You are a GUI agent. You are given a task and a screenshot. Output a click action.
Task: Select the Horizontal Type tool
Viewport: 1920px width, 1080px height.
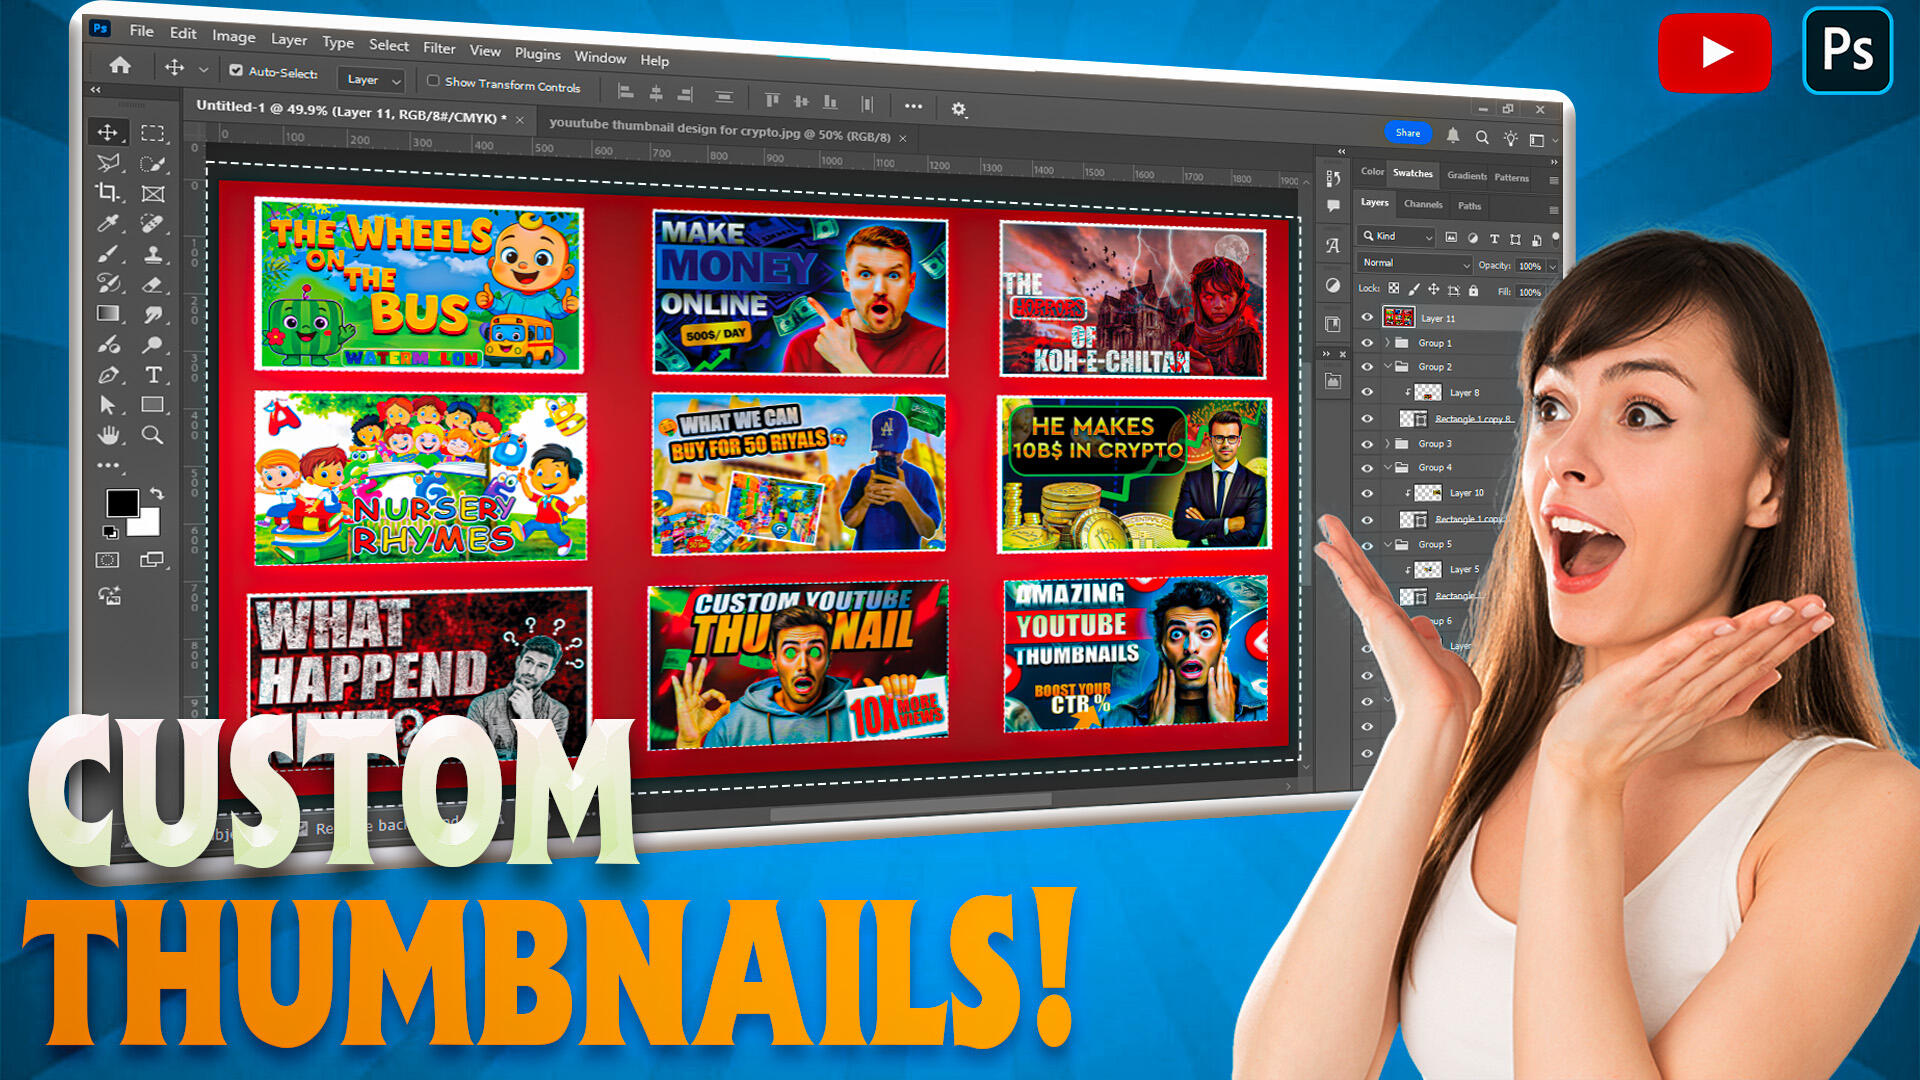click(x=153, y=375)
